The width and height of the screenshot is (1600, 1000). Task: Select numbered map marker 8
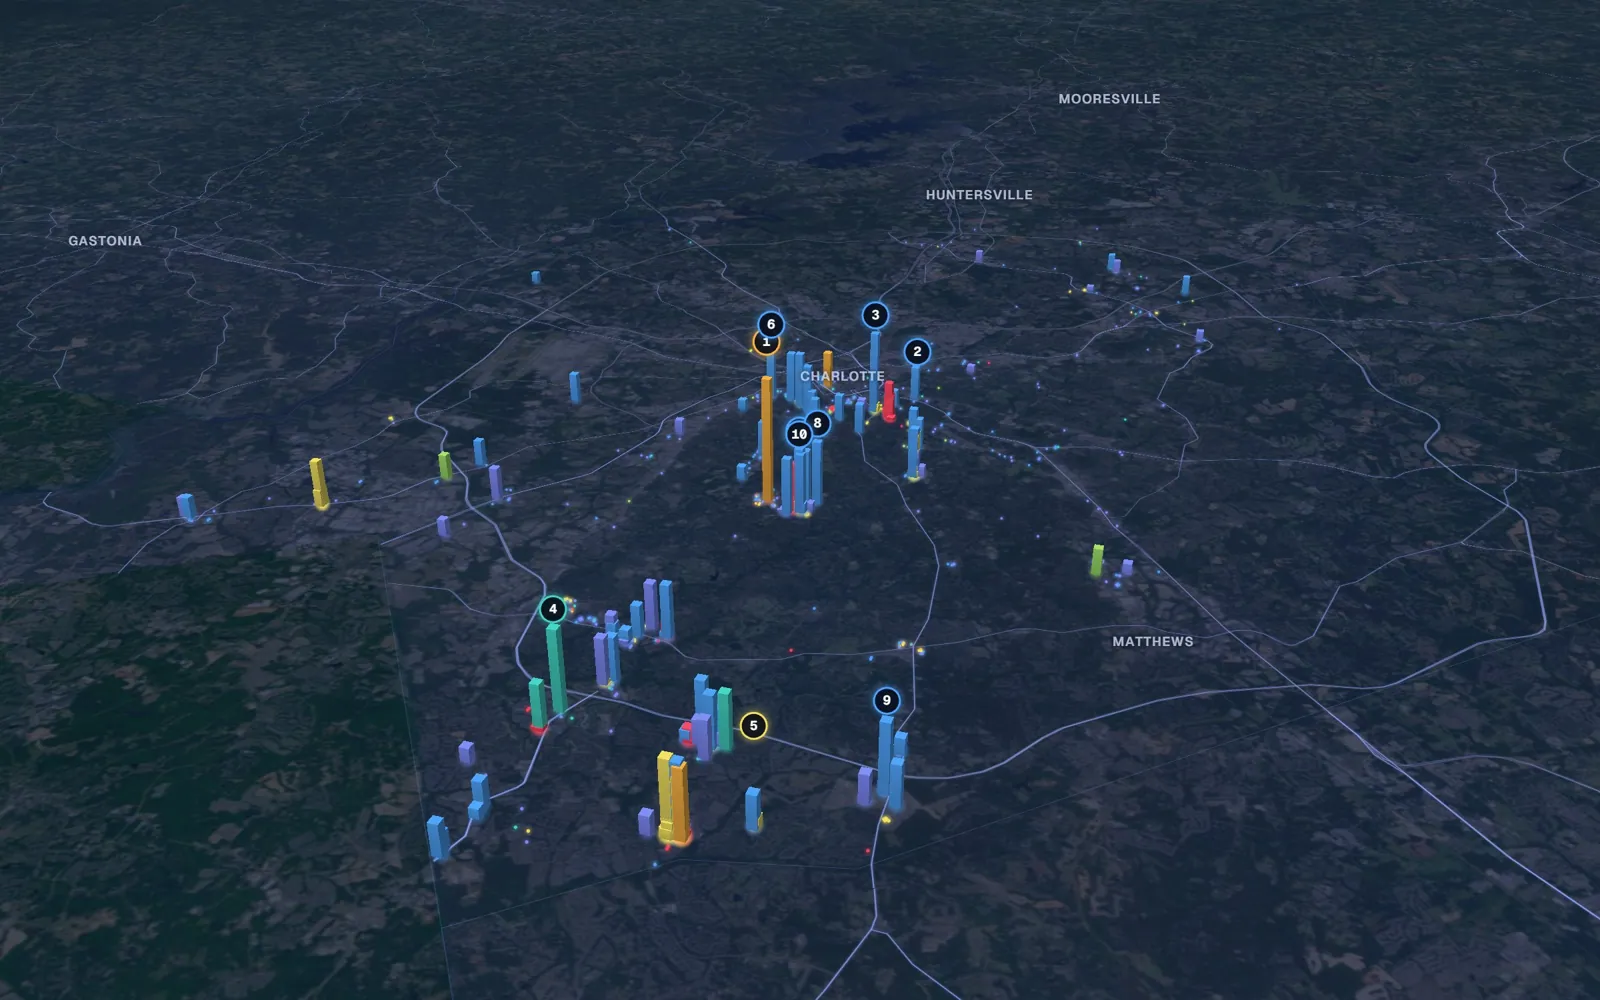[x=818, y=422]
